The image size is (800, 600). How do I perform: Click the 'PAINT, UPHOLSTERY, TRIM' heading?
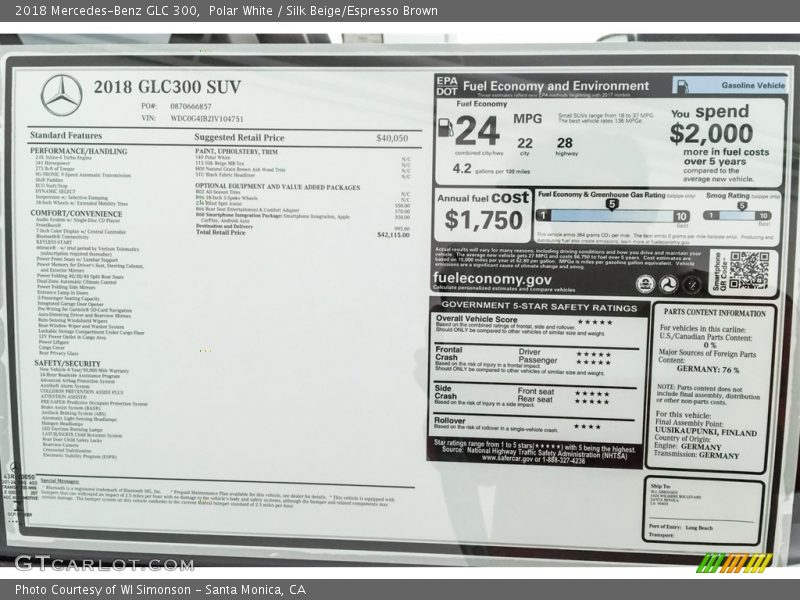pos(236,152)
